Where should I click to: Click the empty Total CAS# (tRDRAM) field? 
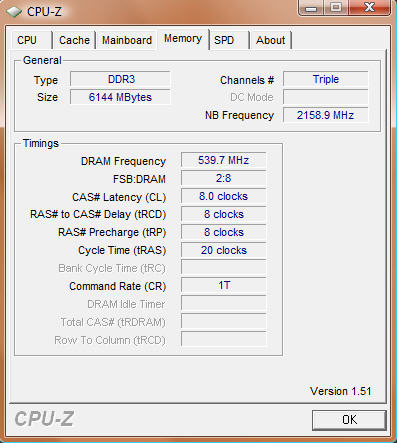(224, 322)
